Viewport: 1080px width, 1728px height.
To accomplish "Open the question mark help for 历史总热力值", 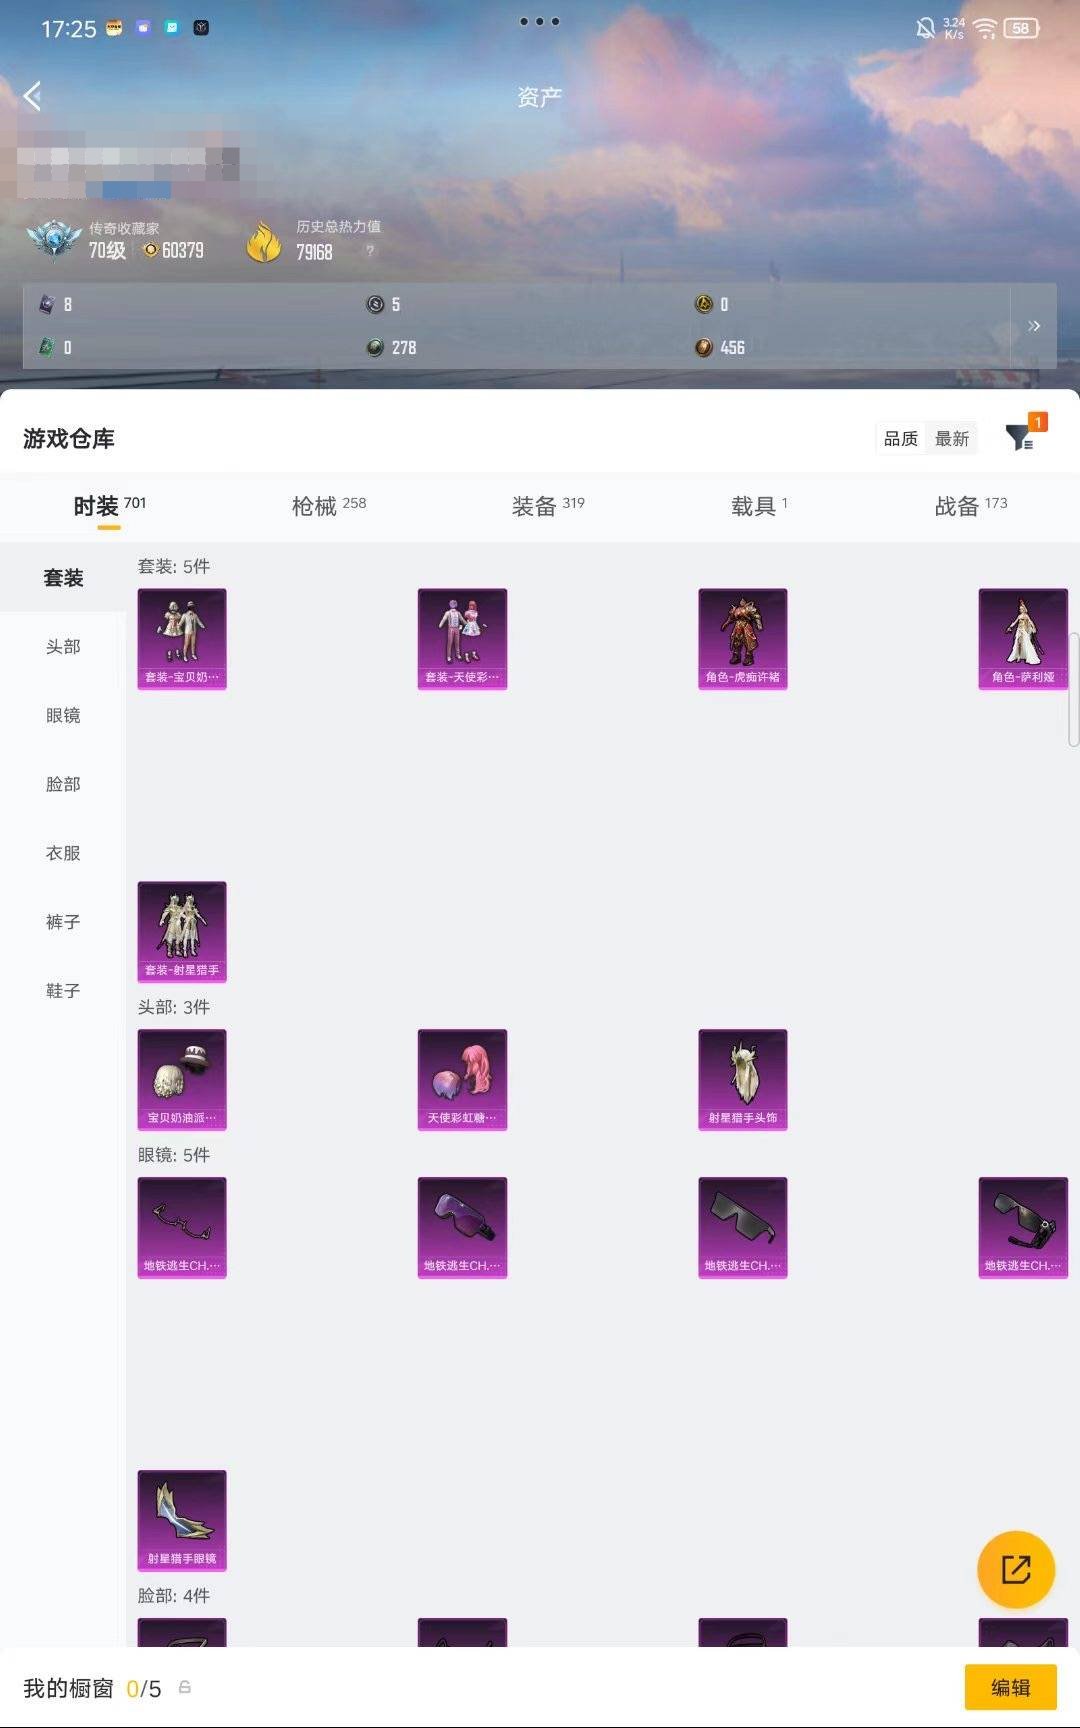I will click(370, 251).
